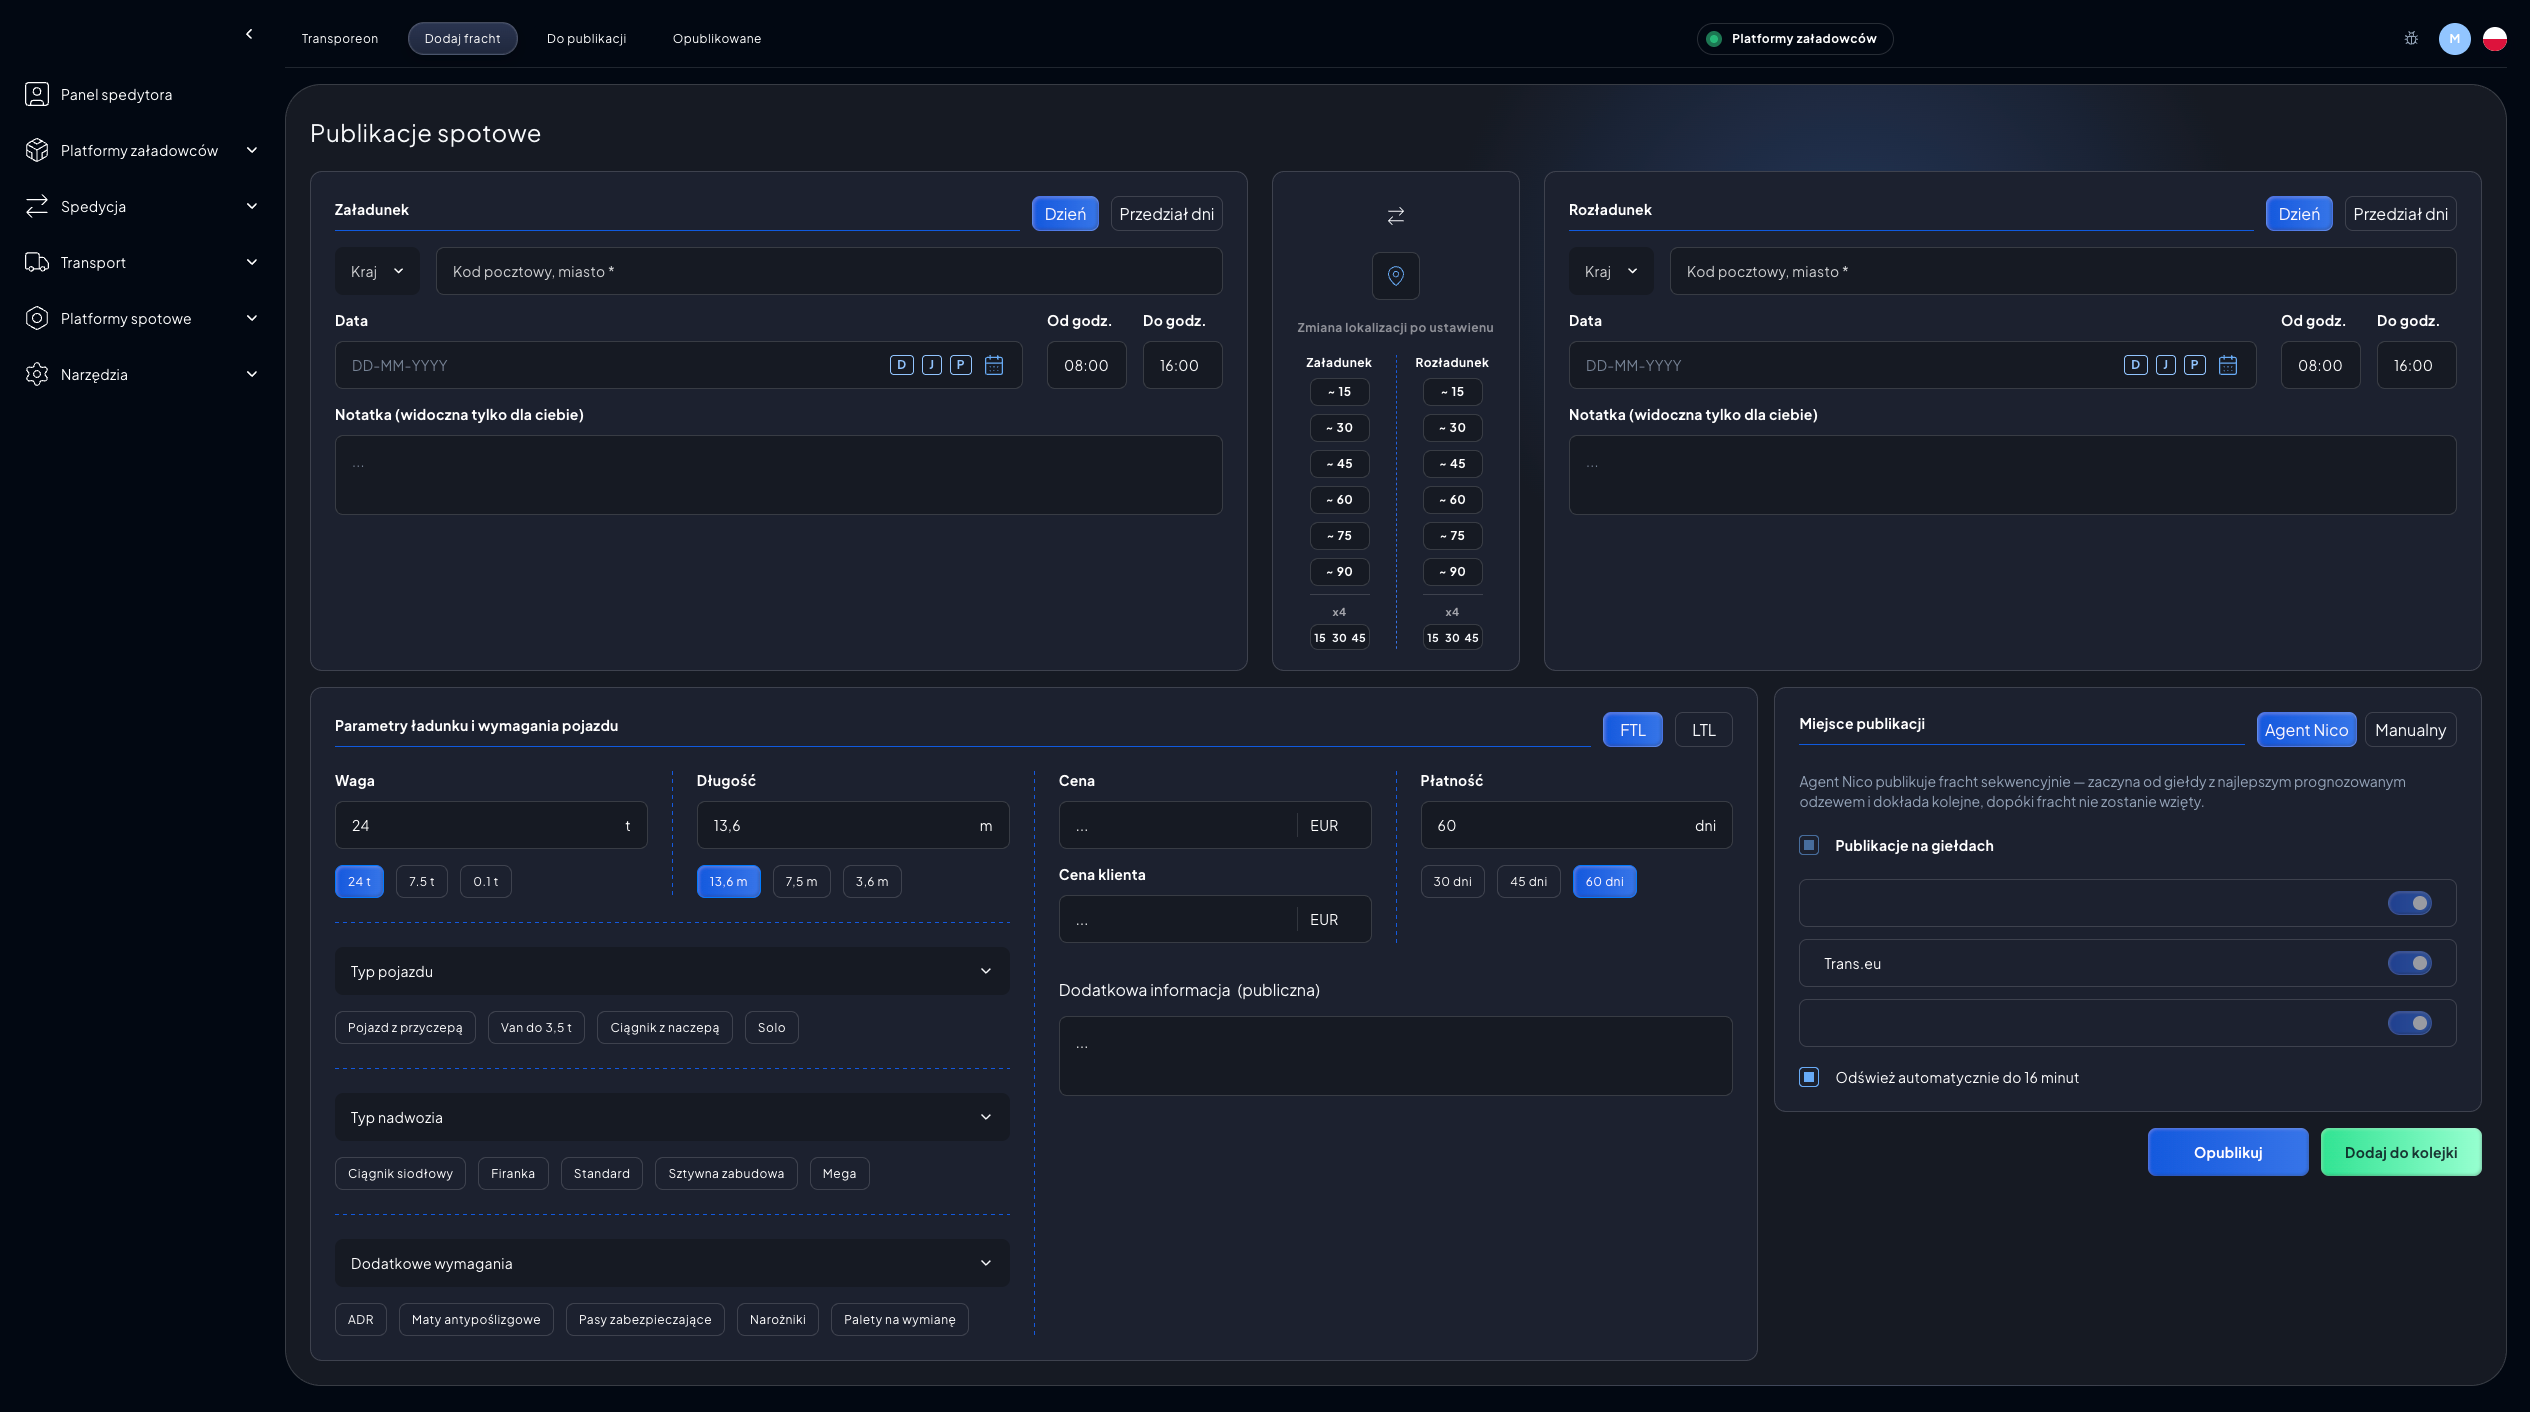Click the D shortcut in Załadunek date
Screen dimensions: 2530x1412
(x=902, y=365)
